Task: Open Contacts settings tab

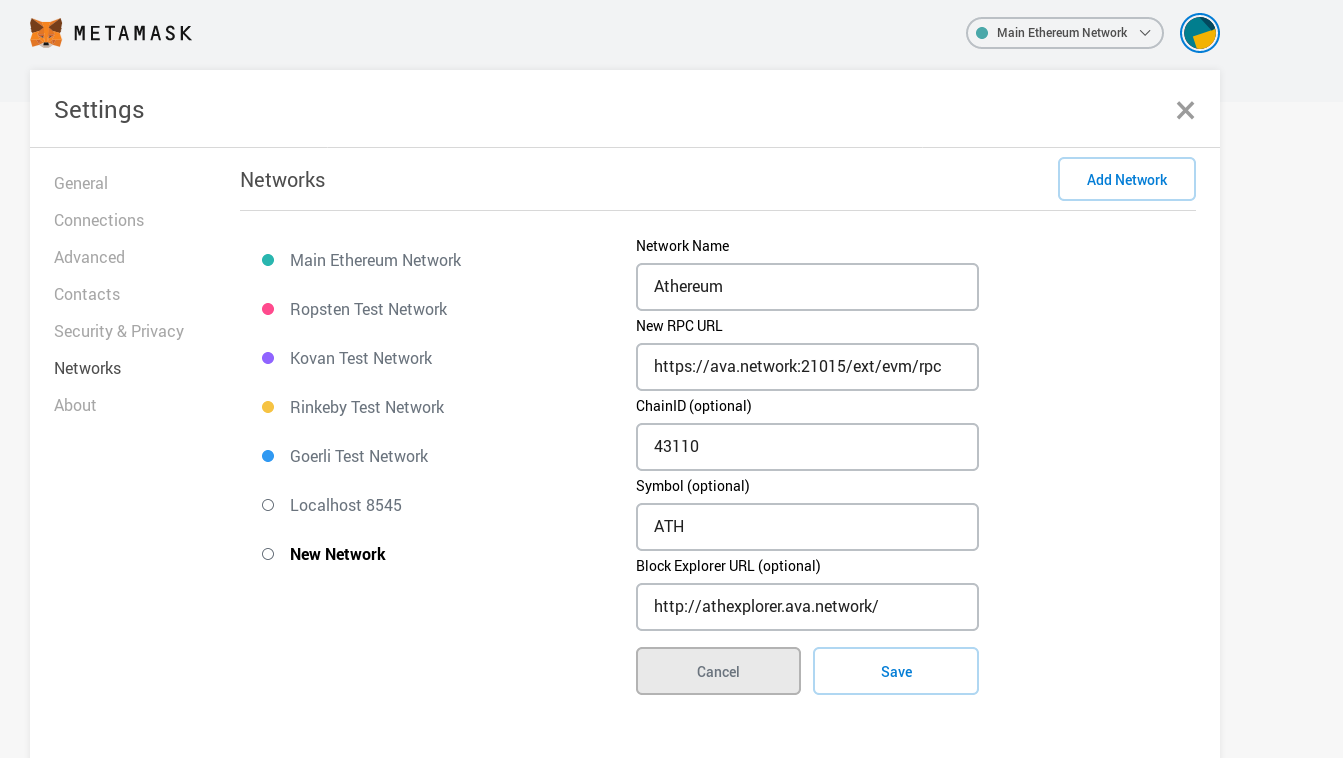Action: tap(87, 294)
